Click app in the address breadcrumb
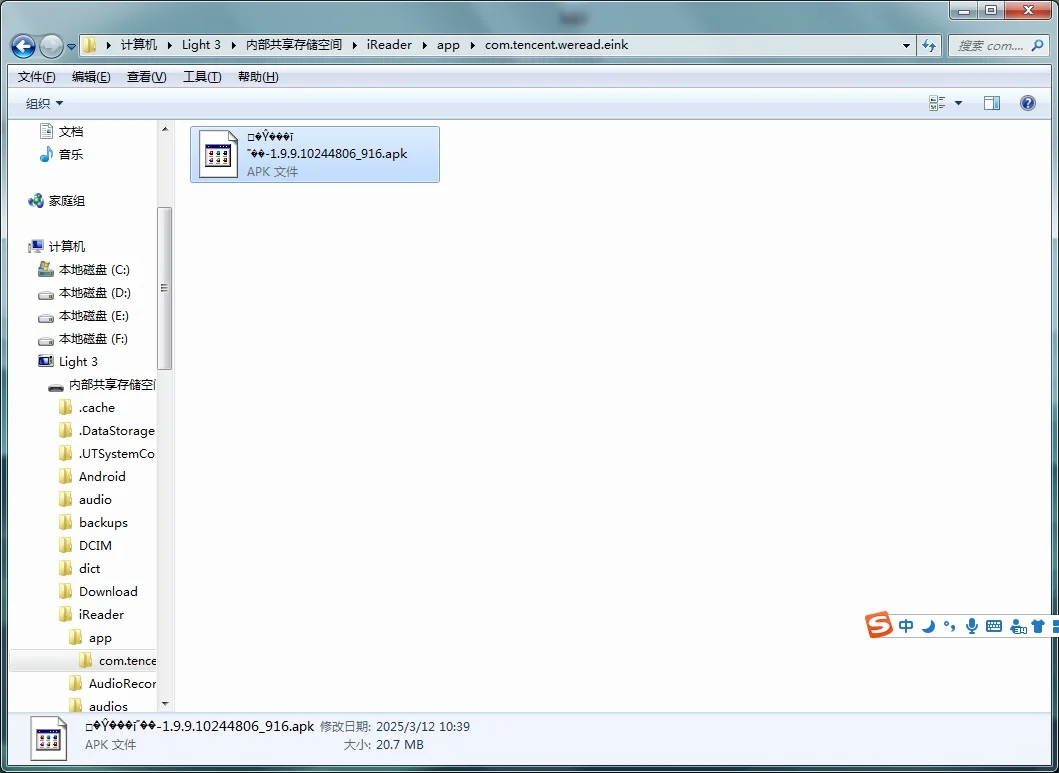 448,45
